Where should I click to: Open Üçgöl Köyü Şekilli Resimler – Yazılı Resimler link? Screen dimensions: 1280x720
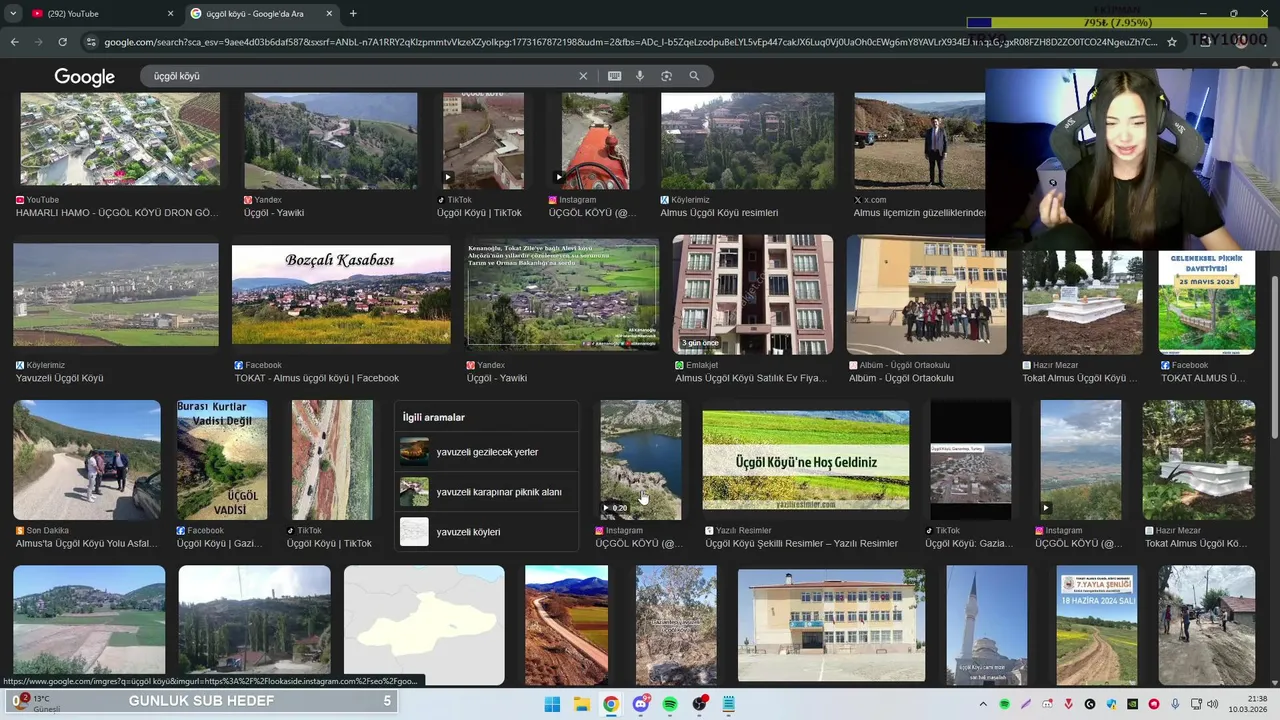[801, 544]
